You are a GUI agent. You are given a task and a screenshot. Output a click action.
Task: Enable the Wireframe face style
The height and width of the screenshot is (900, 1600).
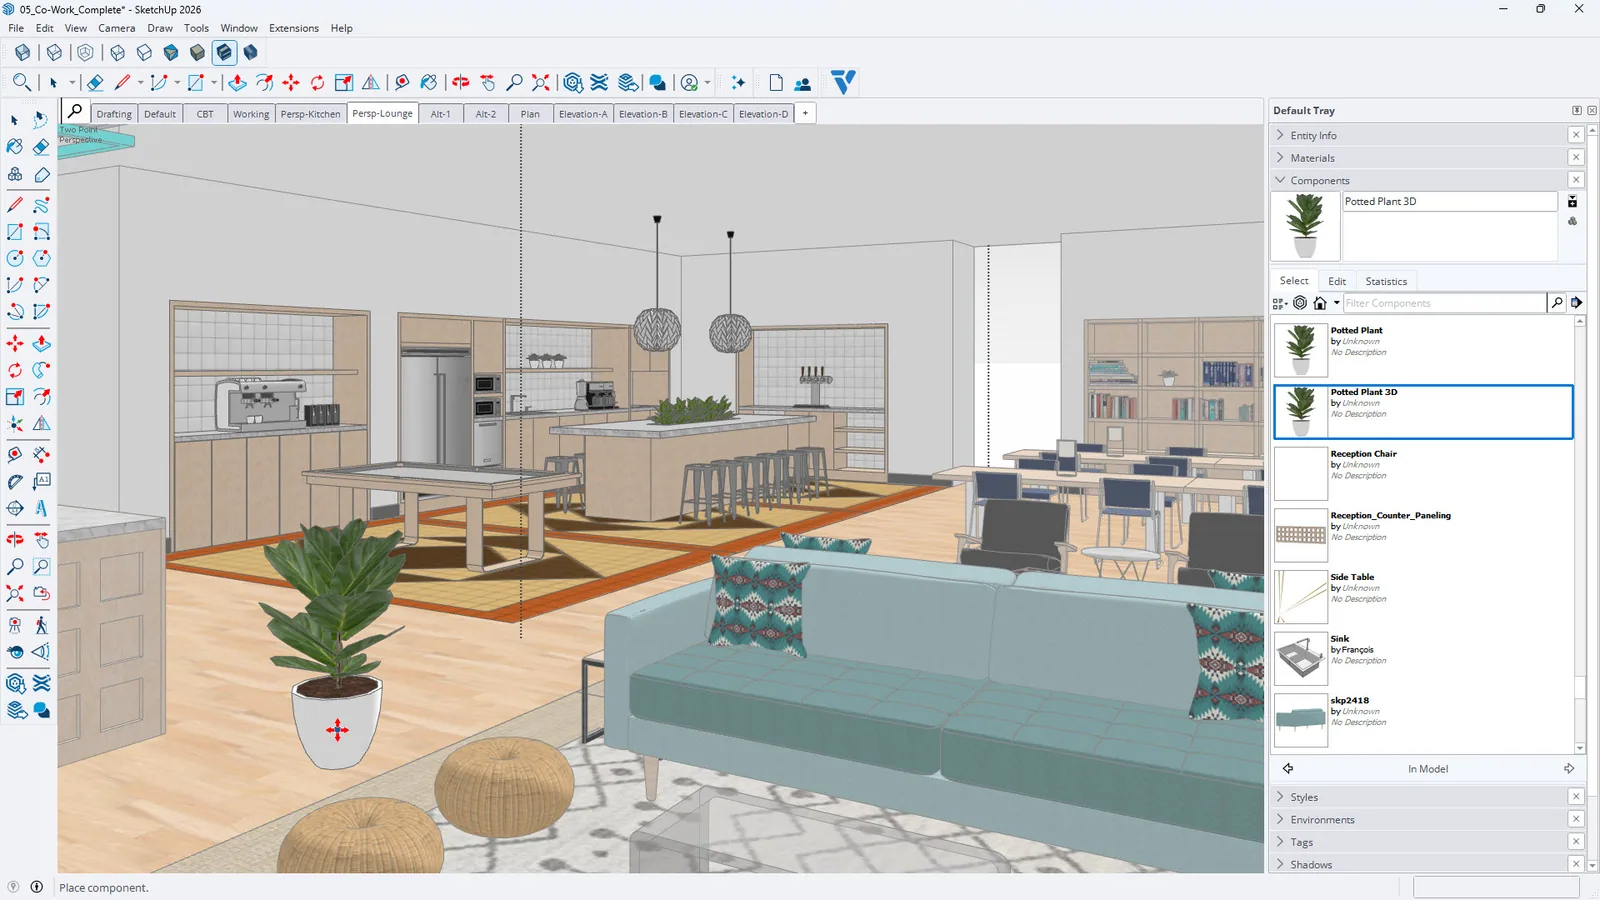(x=117, y=52)
